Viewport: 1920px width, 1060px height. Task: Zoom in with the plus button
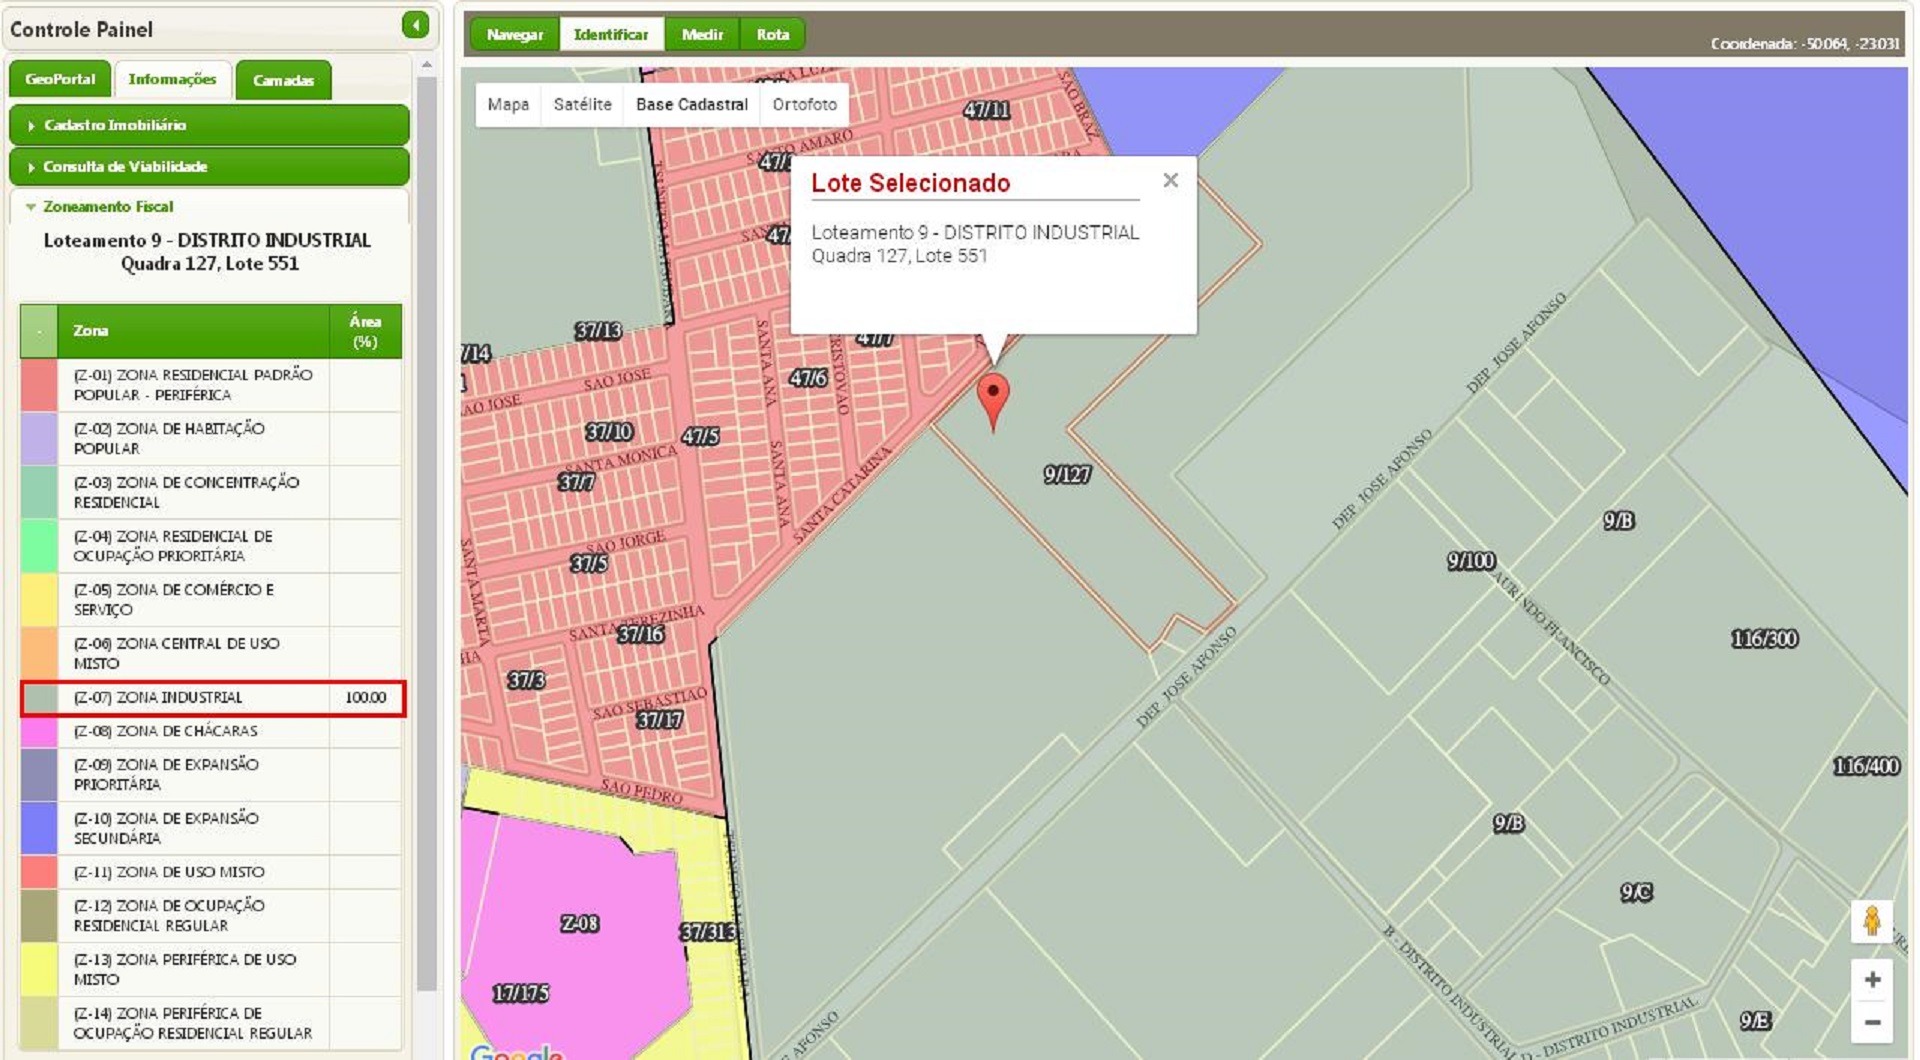(x=1872, y=980)
